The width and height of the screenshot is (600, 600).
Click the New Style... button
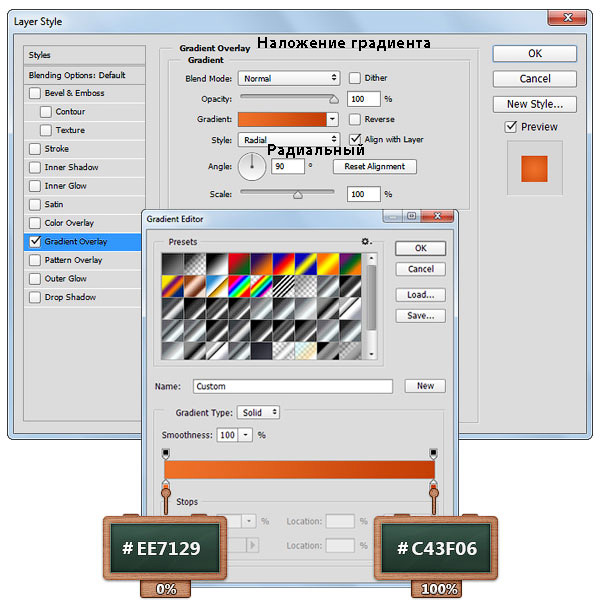[x=535, y=104]
